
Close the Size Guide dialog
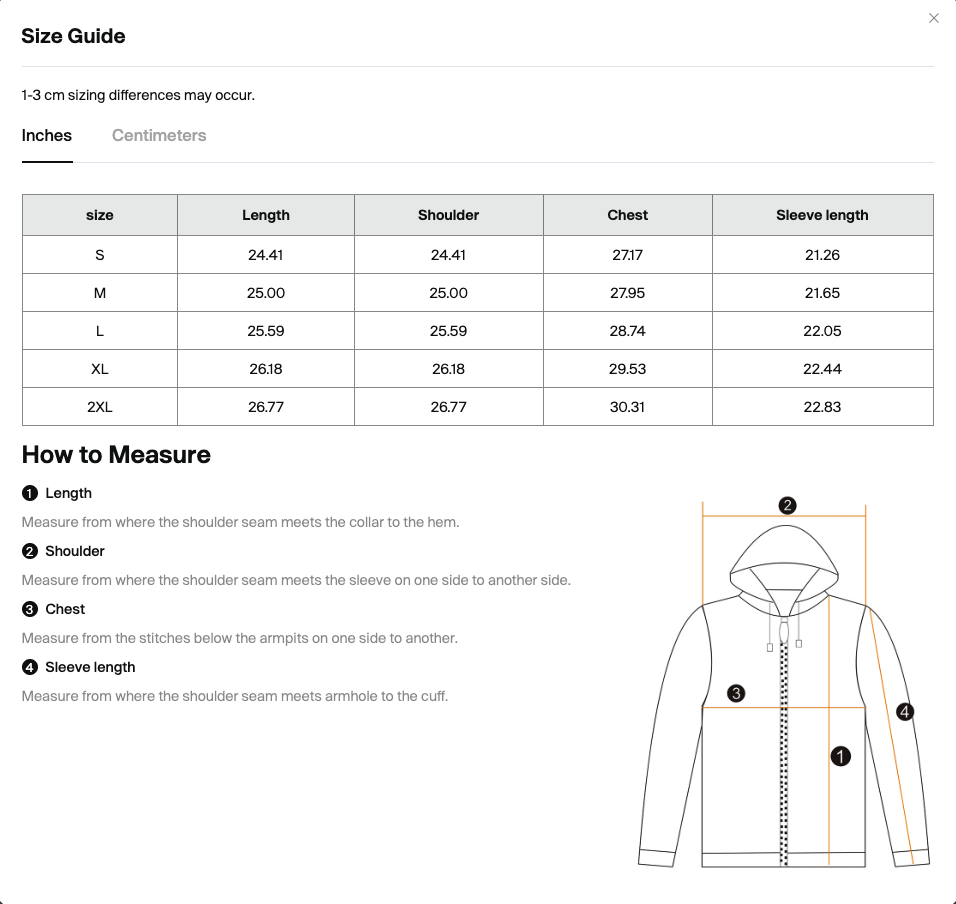(x=933, y=18)
